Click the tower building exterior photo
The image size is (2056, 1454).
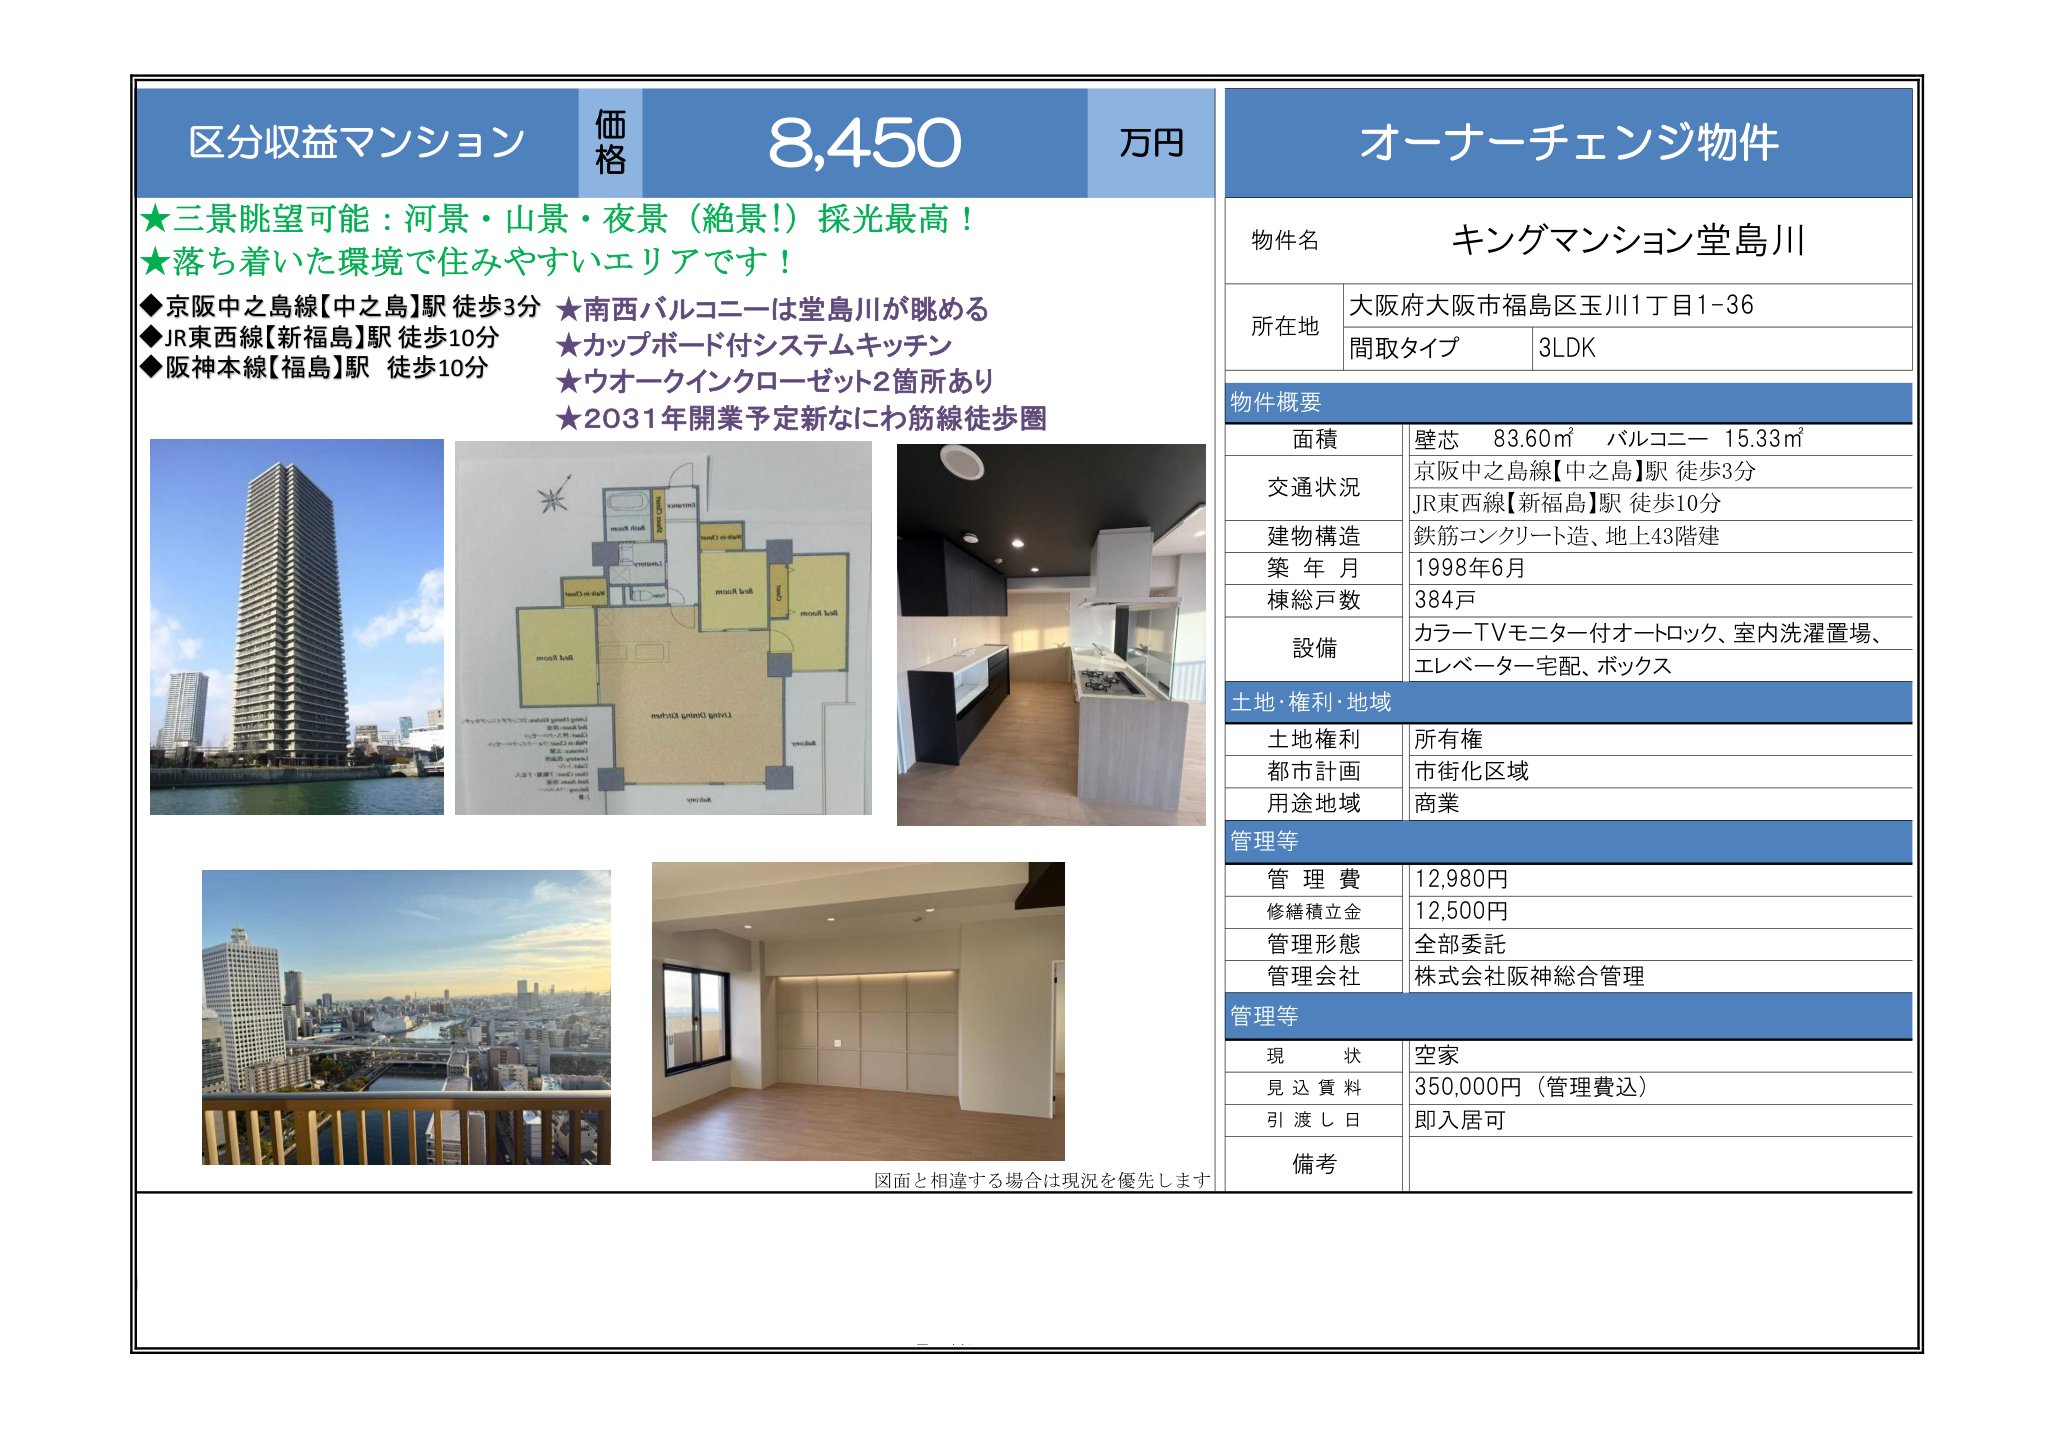[x=296, y=627]
